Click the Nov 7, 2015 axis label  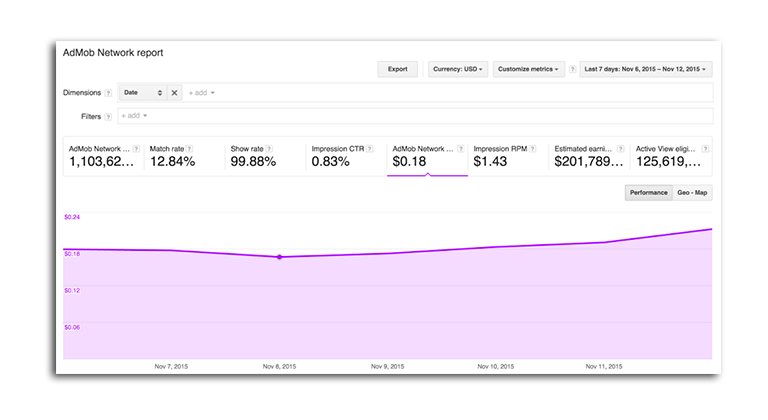point(171,367)
